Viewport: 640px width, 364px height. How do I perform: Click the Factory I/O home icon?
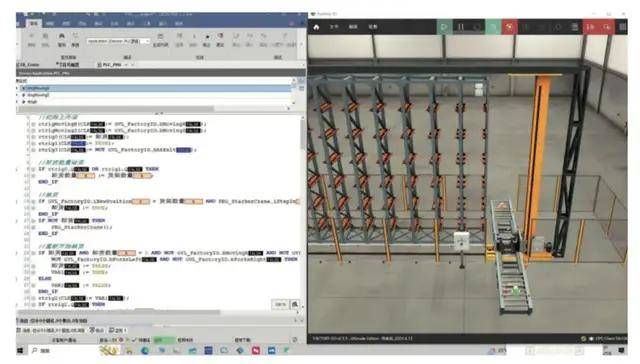click(316, 27)
